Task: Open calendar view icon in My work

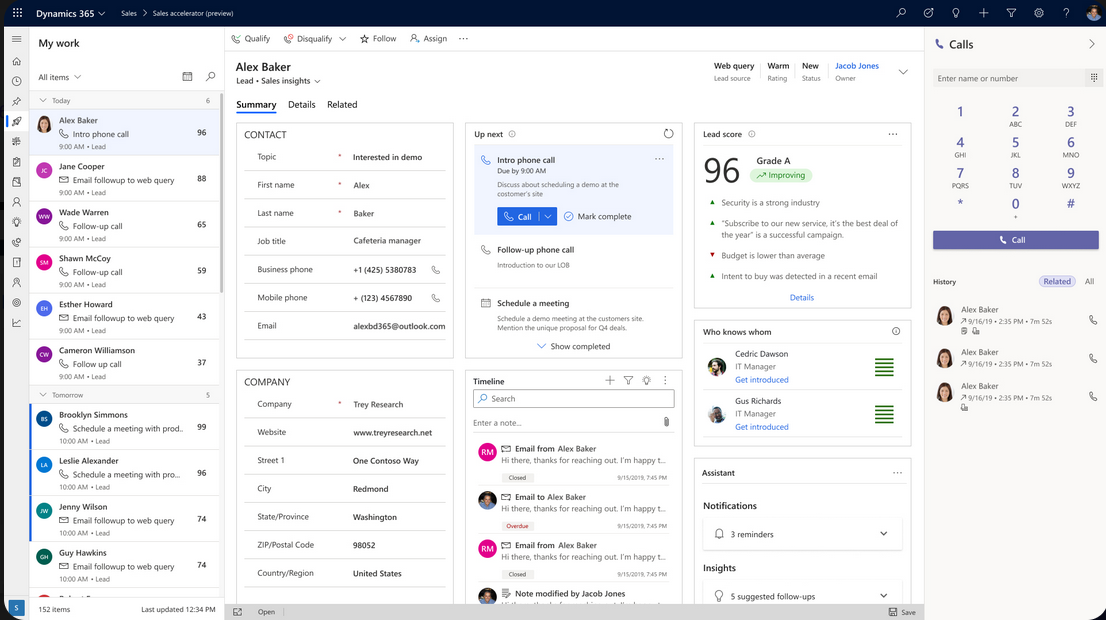Action: click(187, 77)
